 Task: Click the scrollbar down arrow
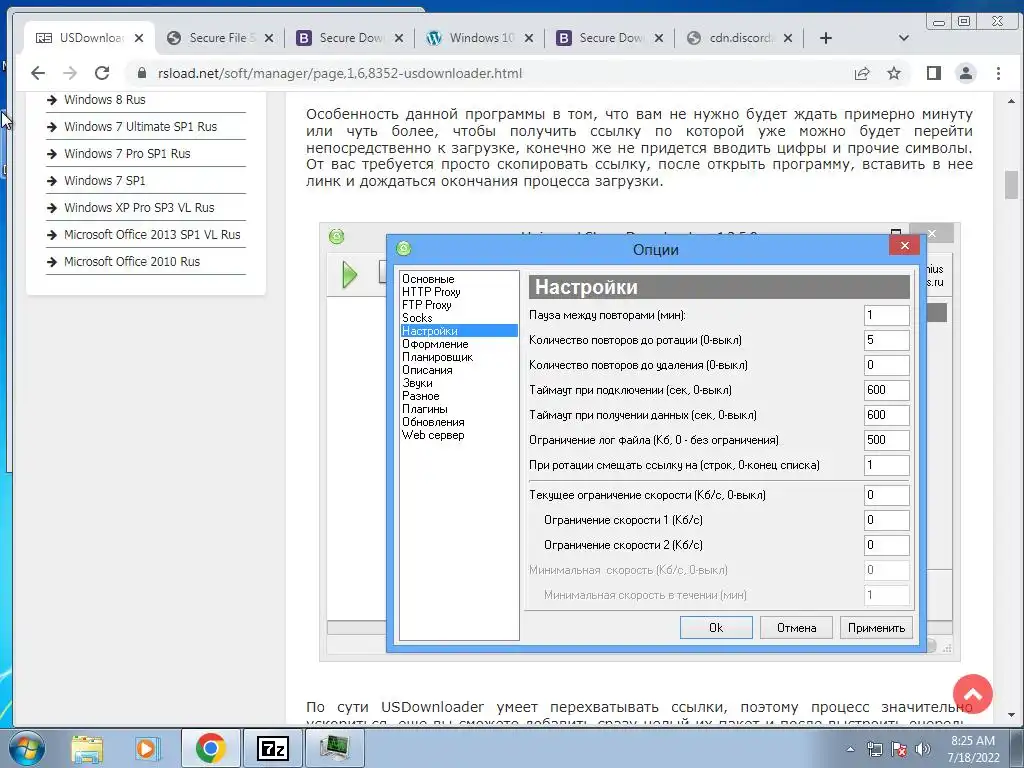click(1011, 715)
